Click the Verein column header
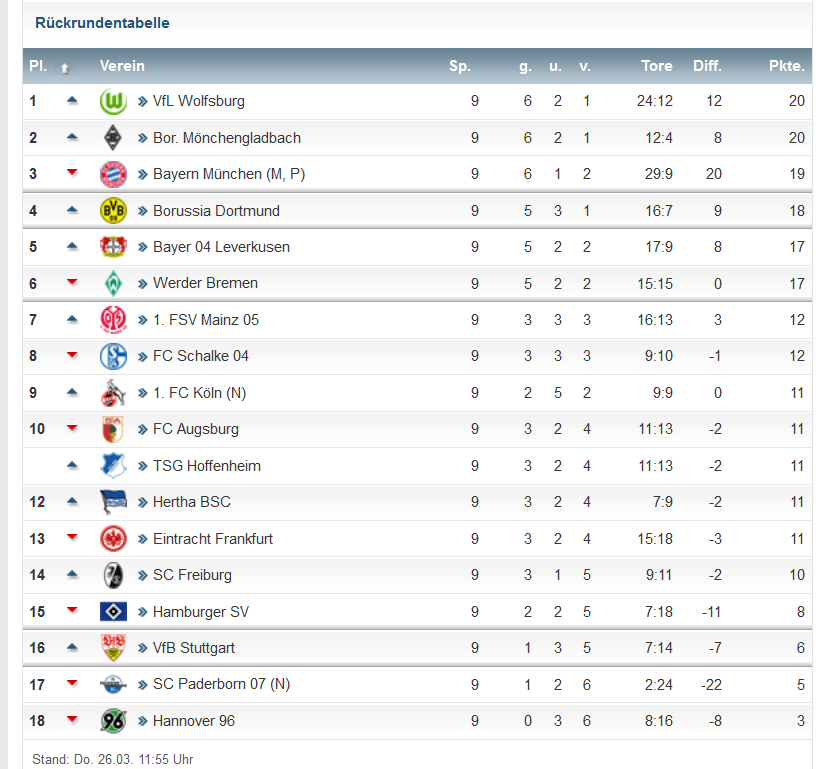The width and height of the screenshot is (816, 769). [x=122, y=66]
